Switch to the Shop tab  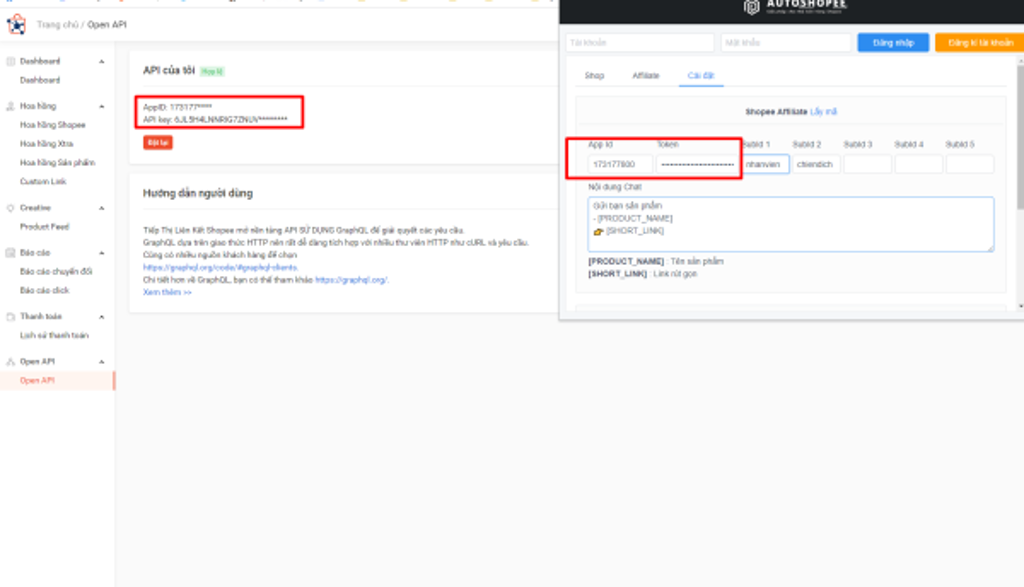tap(594, 76)
